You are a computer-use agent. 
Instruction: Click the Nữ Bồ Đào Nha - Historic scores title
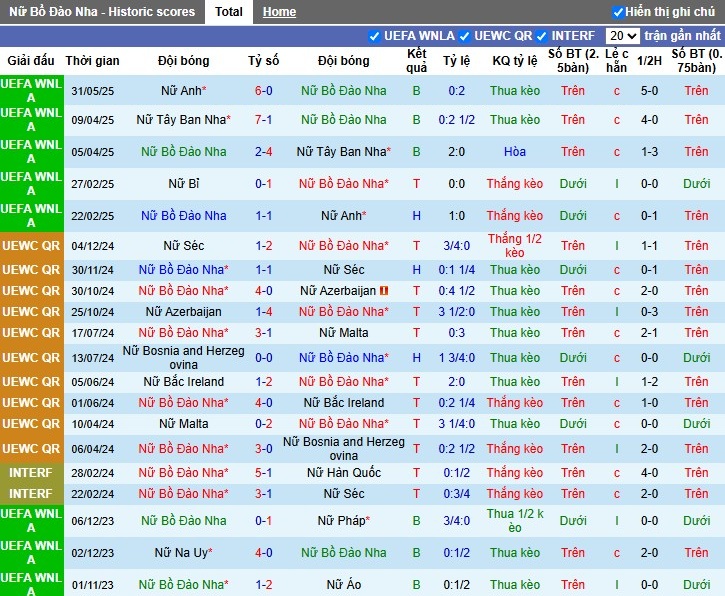click(x=102, y=12)
